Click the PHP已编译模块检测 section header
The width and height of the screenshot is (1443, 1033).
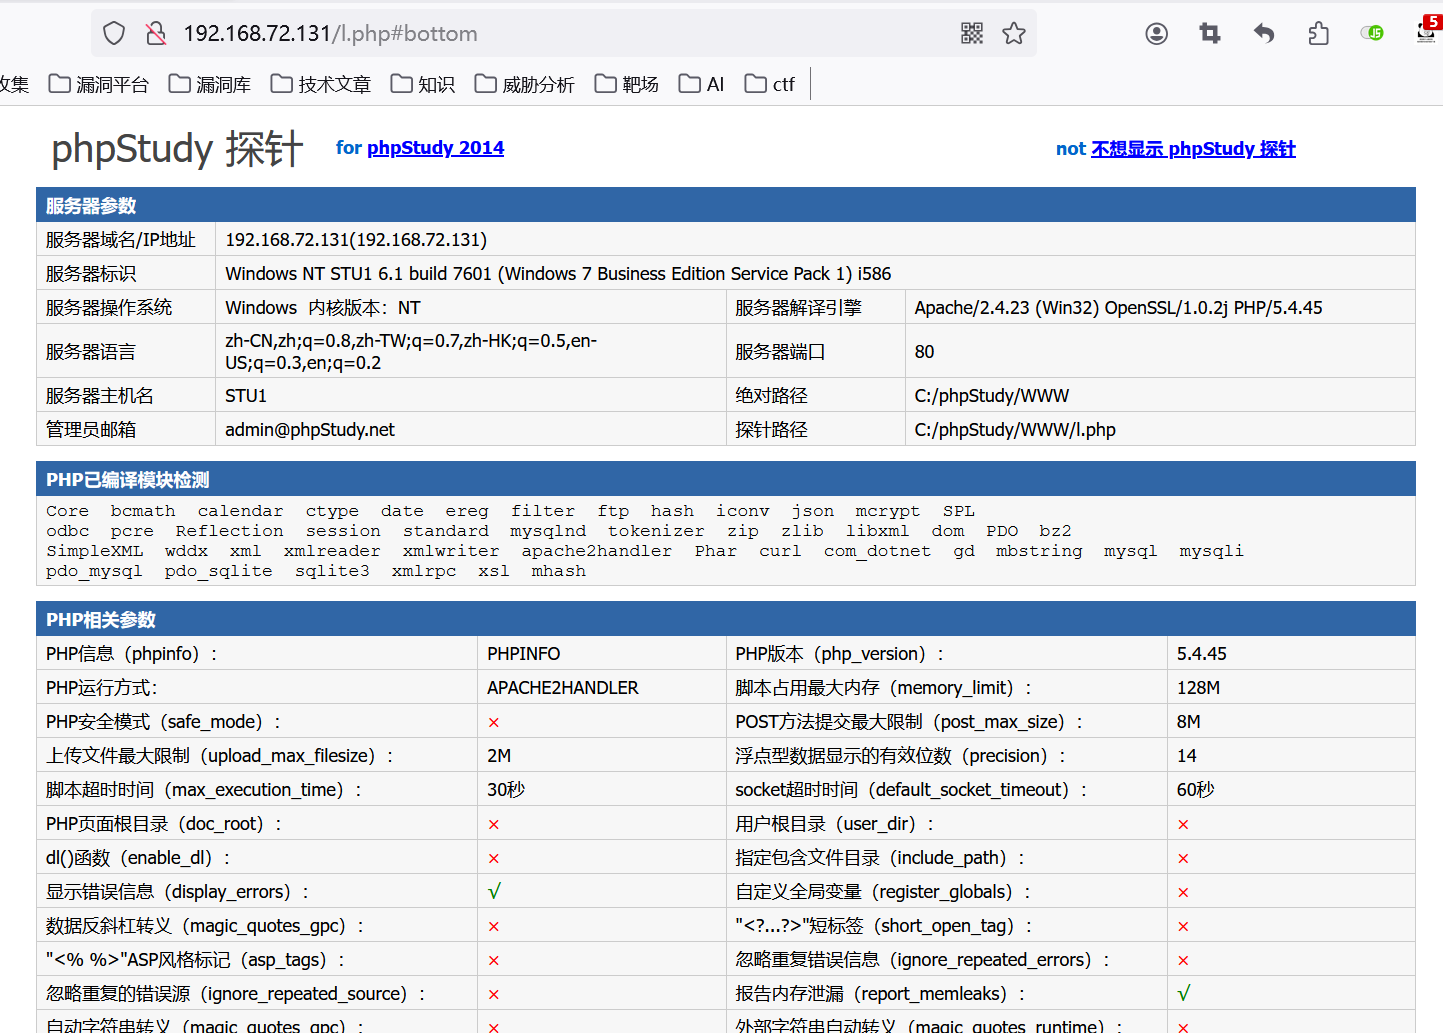click(726, 479)
